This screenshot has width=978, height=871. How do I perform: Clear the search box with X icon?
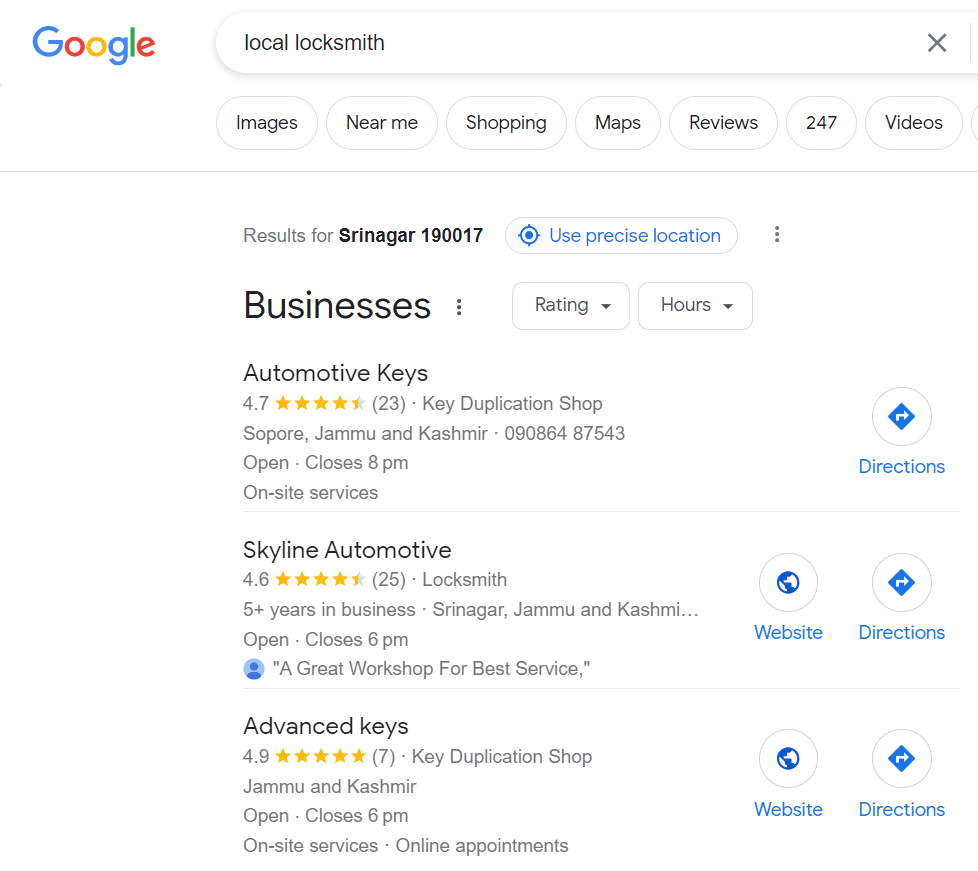(937, 43)
